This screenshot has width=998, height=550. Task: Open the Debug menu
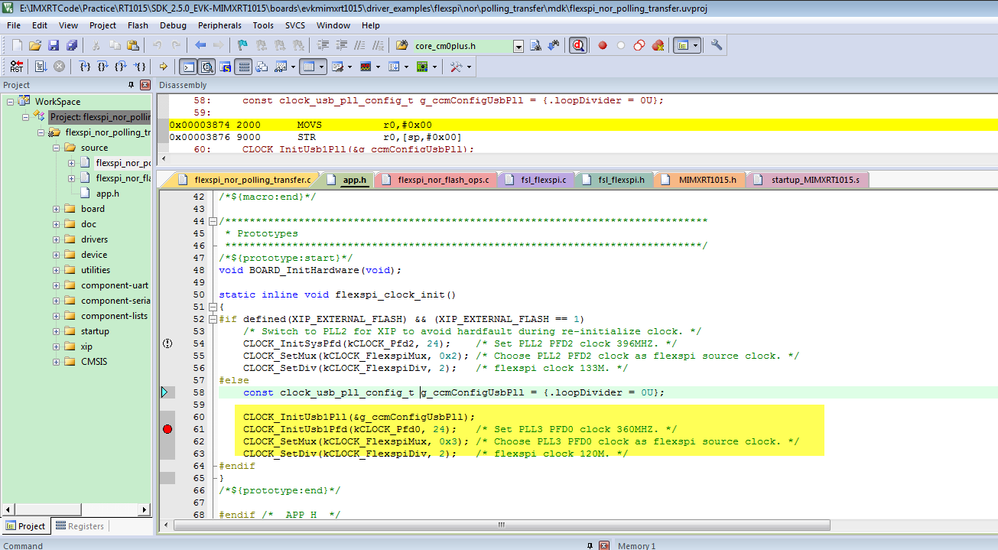pyautogui.click(x=173, y=25)
